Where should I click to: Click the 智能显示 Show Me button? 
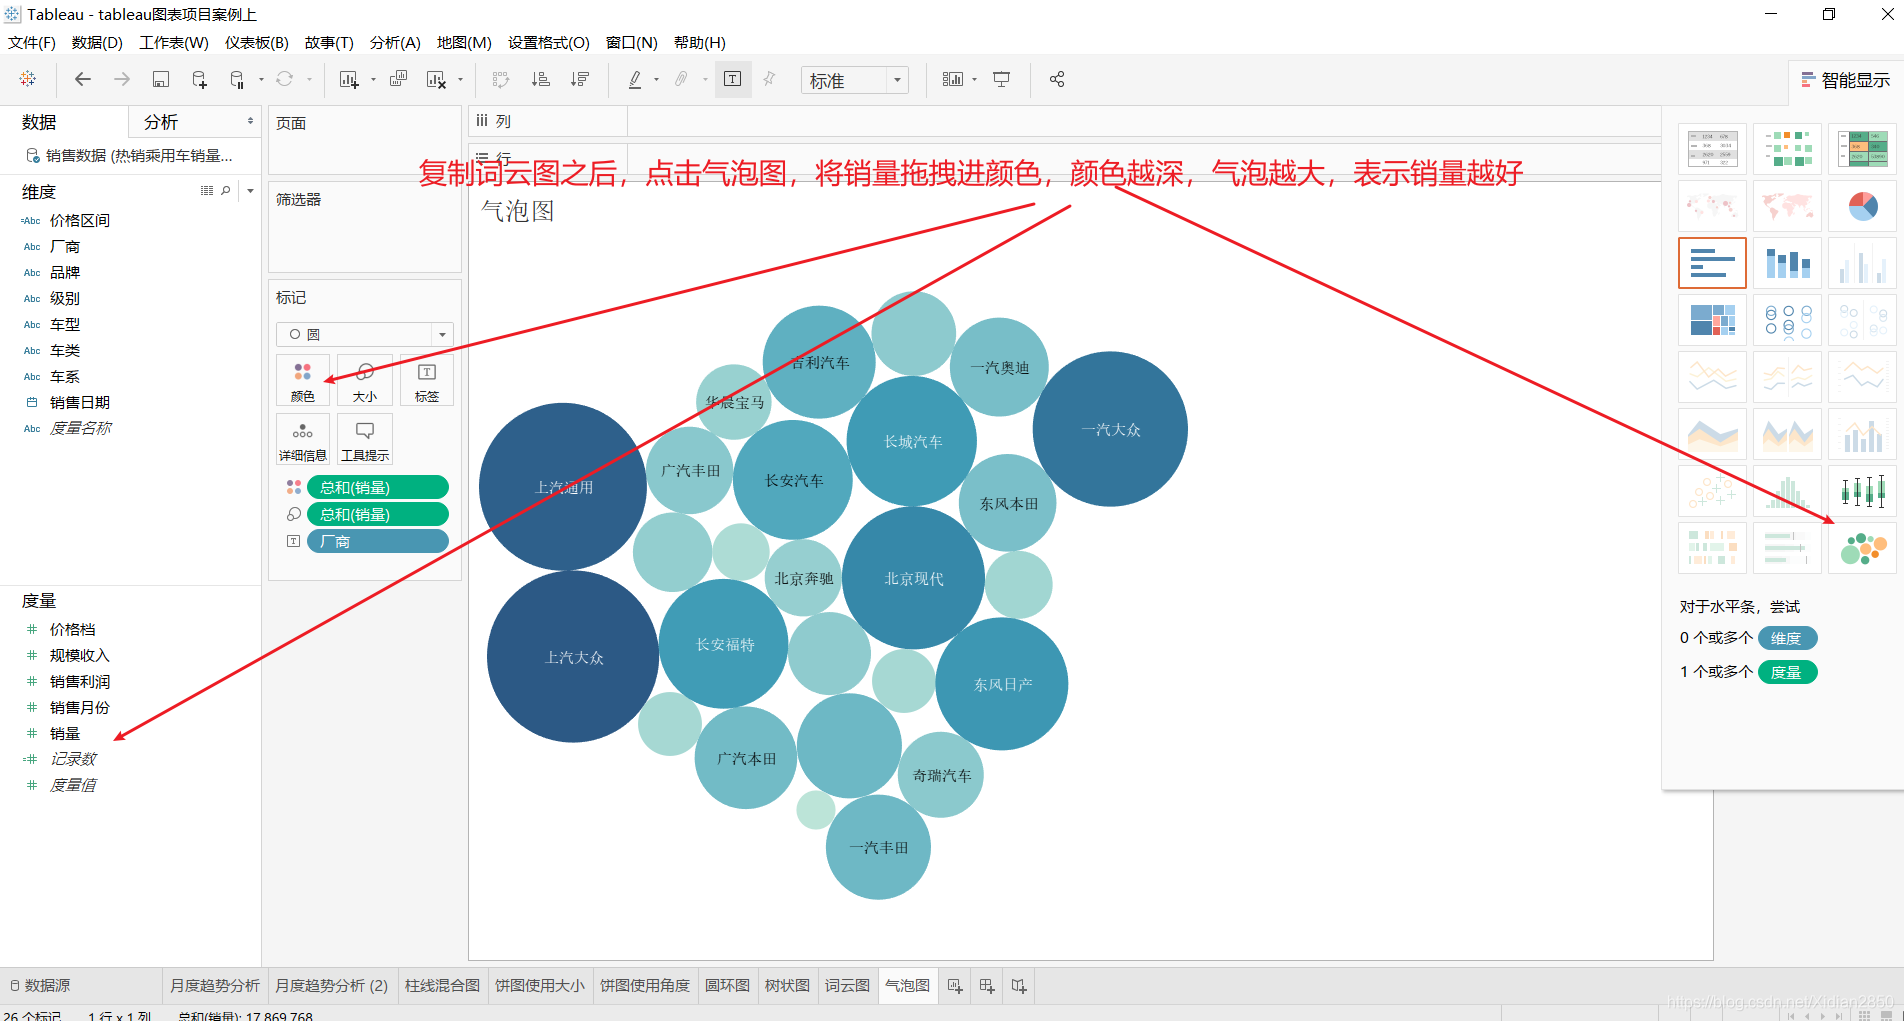(x=1845, y=80)
